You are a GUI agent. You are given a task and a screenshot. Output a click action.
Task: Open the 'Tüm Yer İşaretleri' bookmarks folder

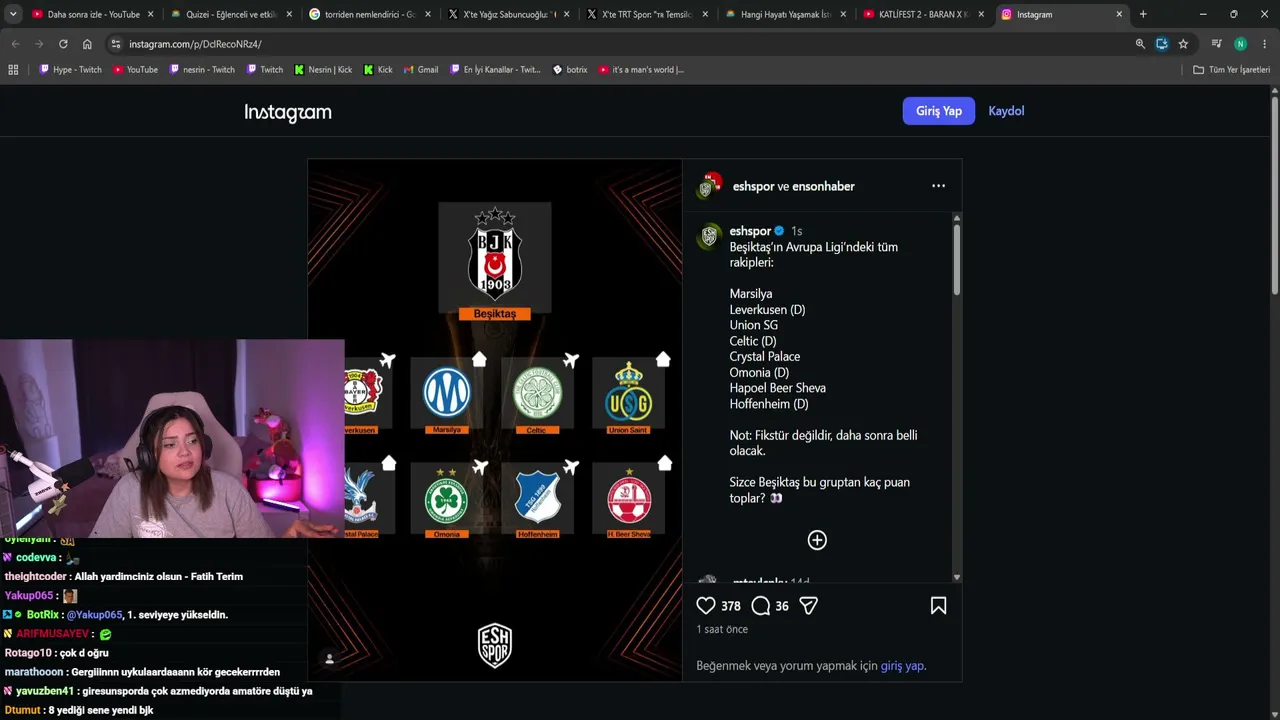1231,70
